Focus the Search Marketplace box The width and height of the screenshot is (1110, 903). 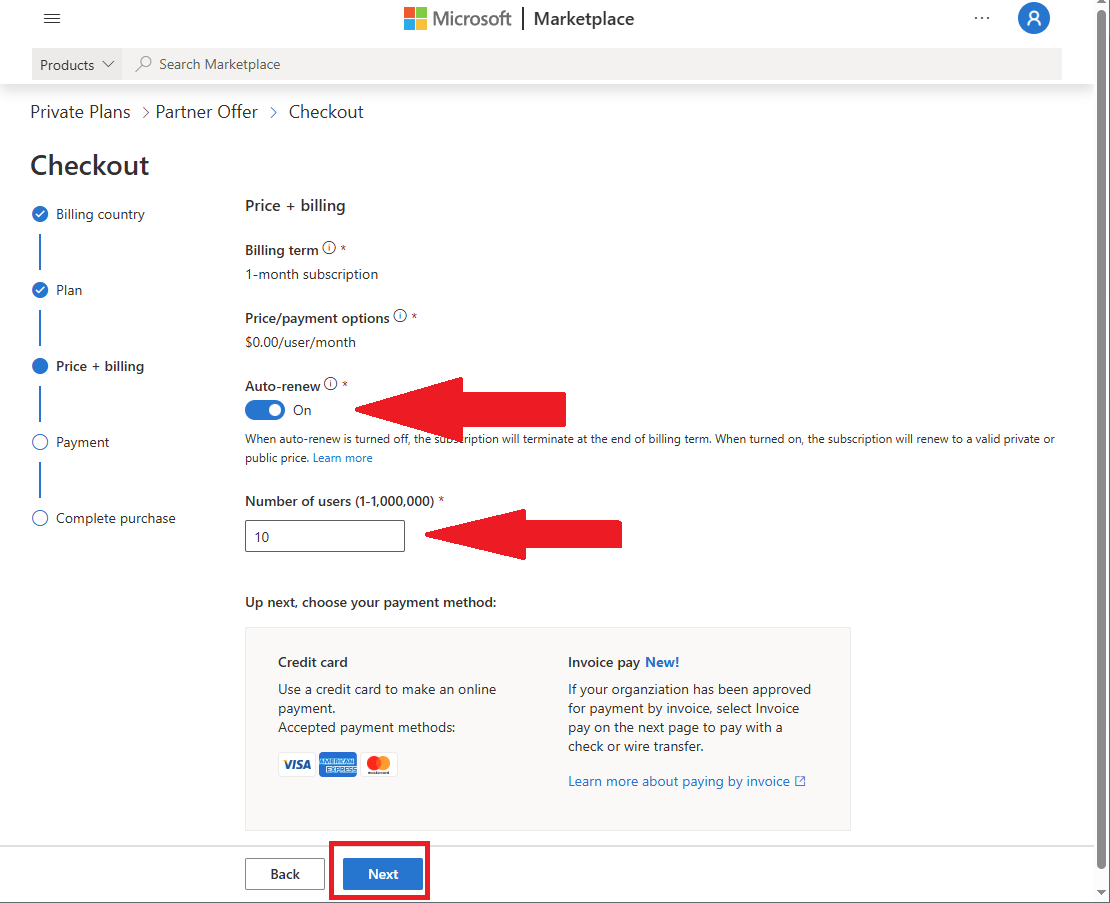592,64
